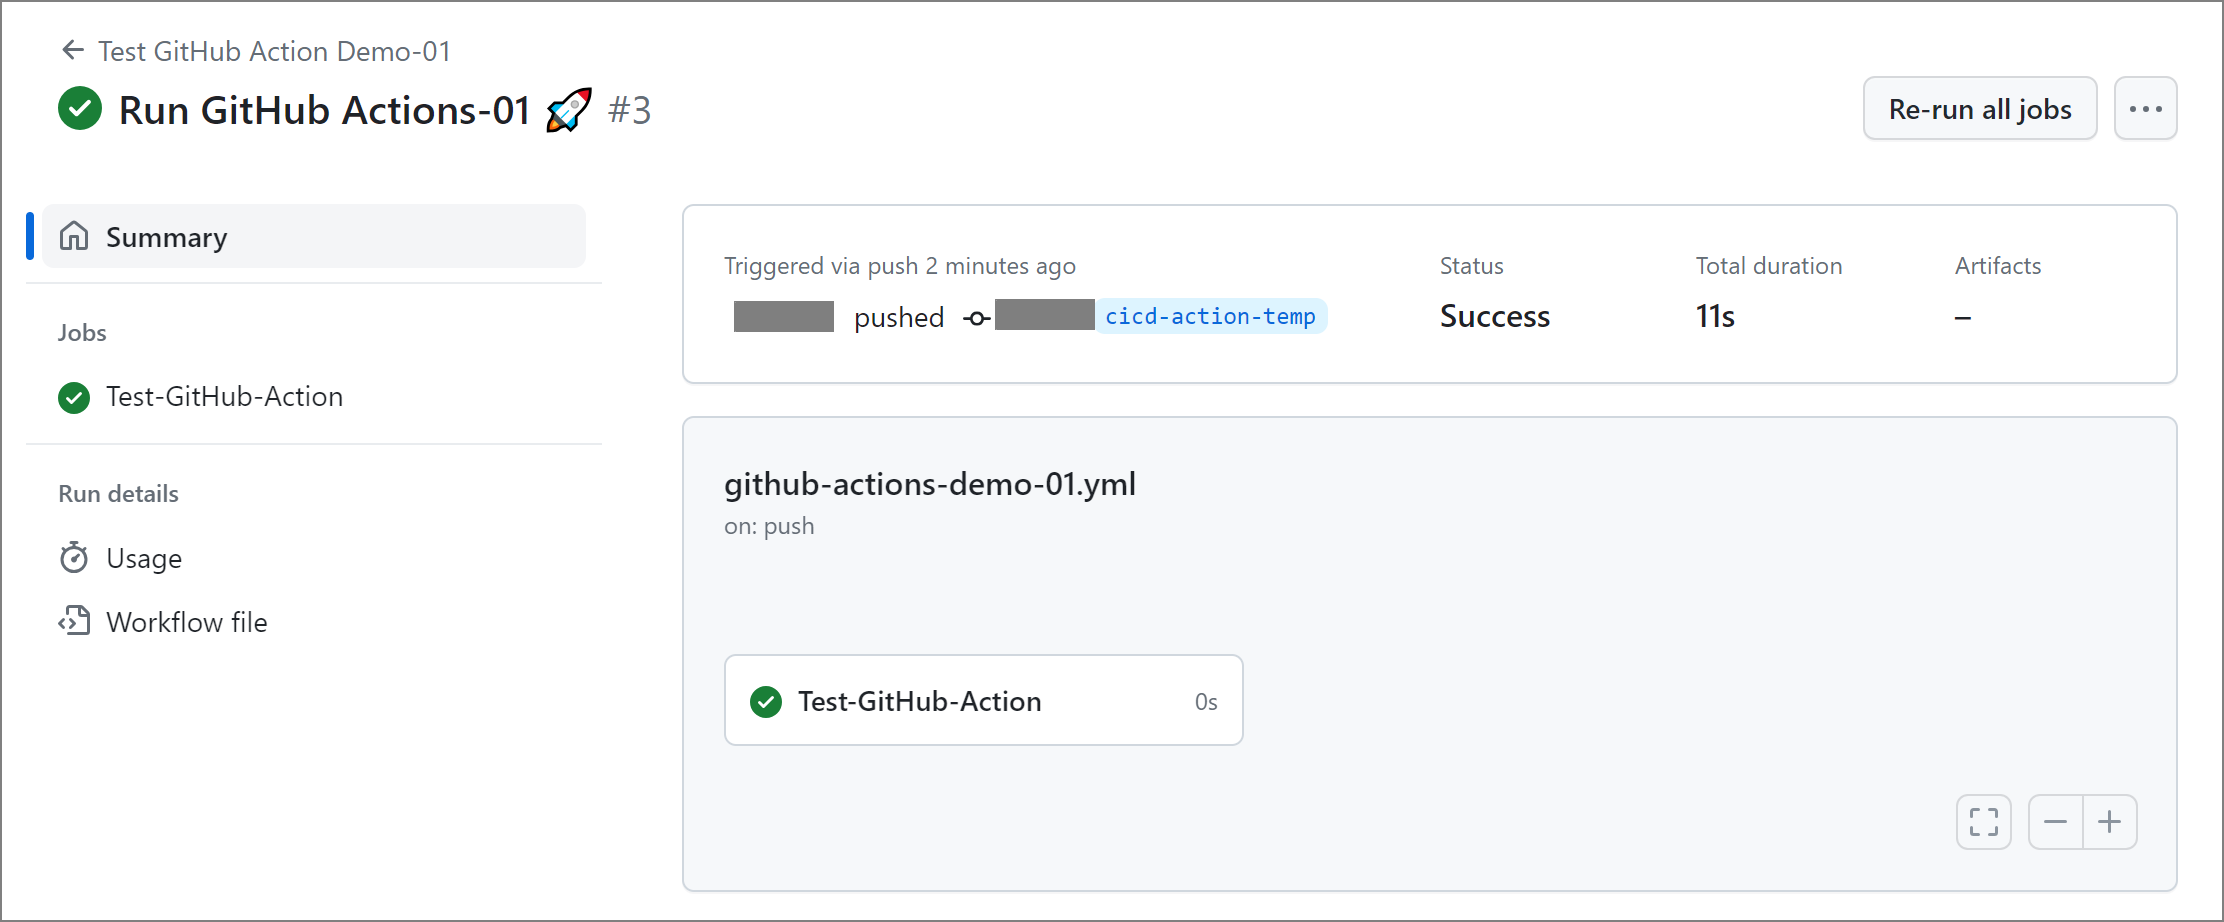
Task: Click 'Triggered via push 2 minutes ago' text
Action: coord(900,266)
